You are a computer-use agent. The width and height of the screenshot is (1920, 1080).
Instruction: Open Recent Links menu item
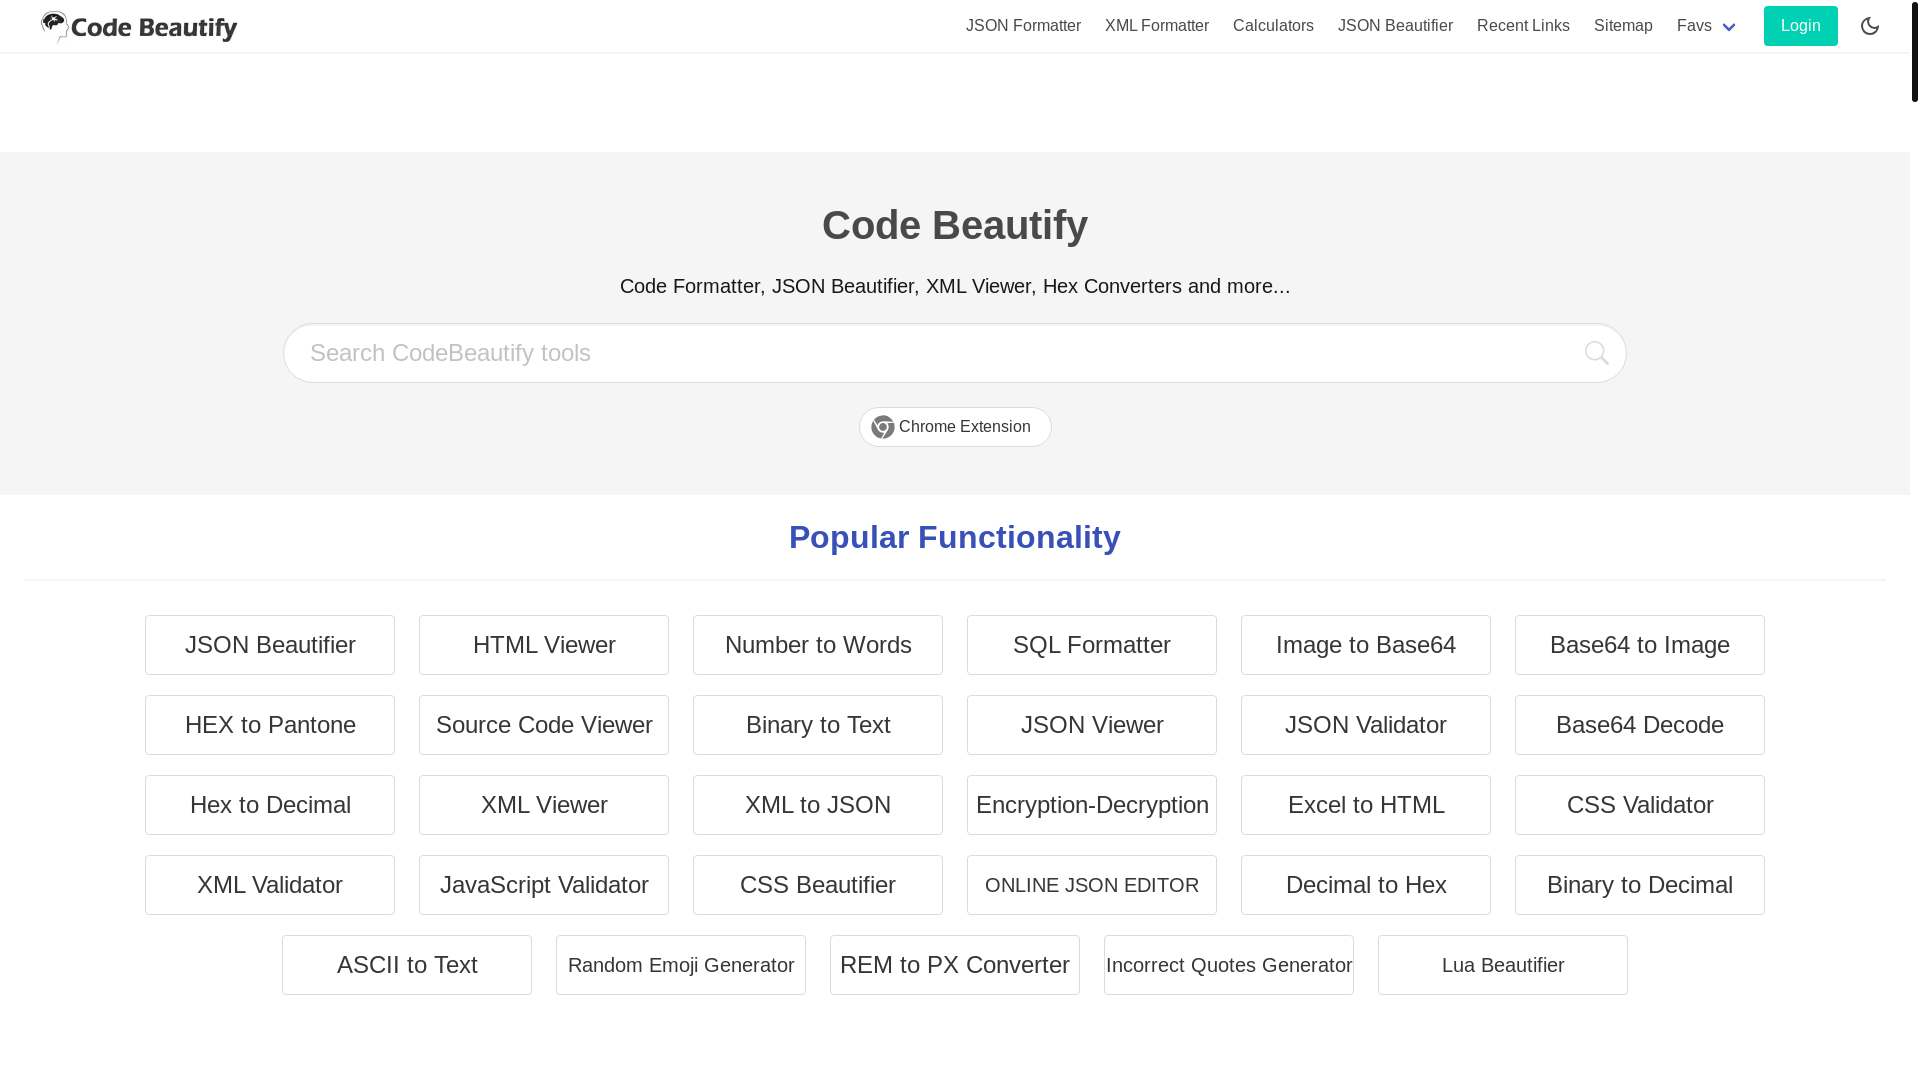tap(1523, 26)
